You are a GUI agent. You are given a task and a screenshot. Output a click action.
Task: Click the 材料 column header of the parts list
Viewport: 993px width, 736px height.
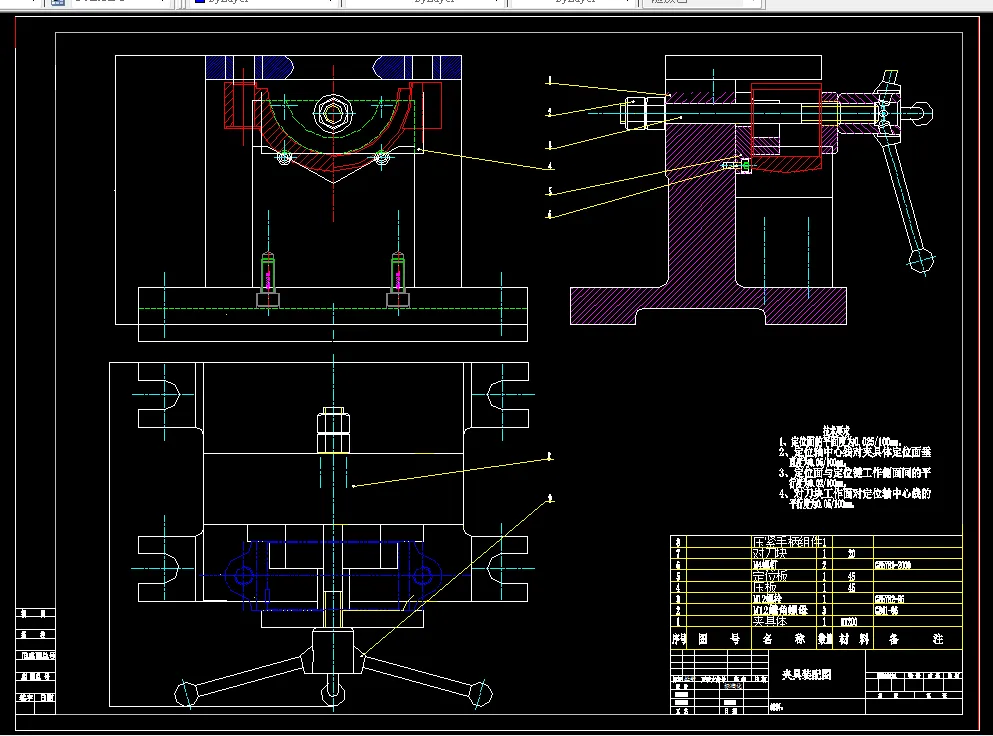coord(854,639)
